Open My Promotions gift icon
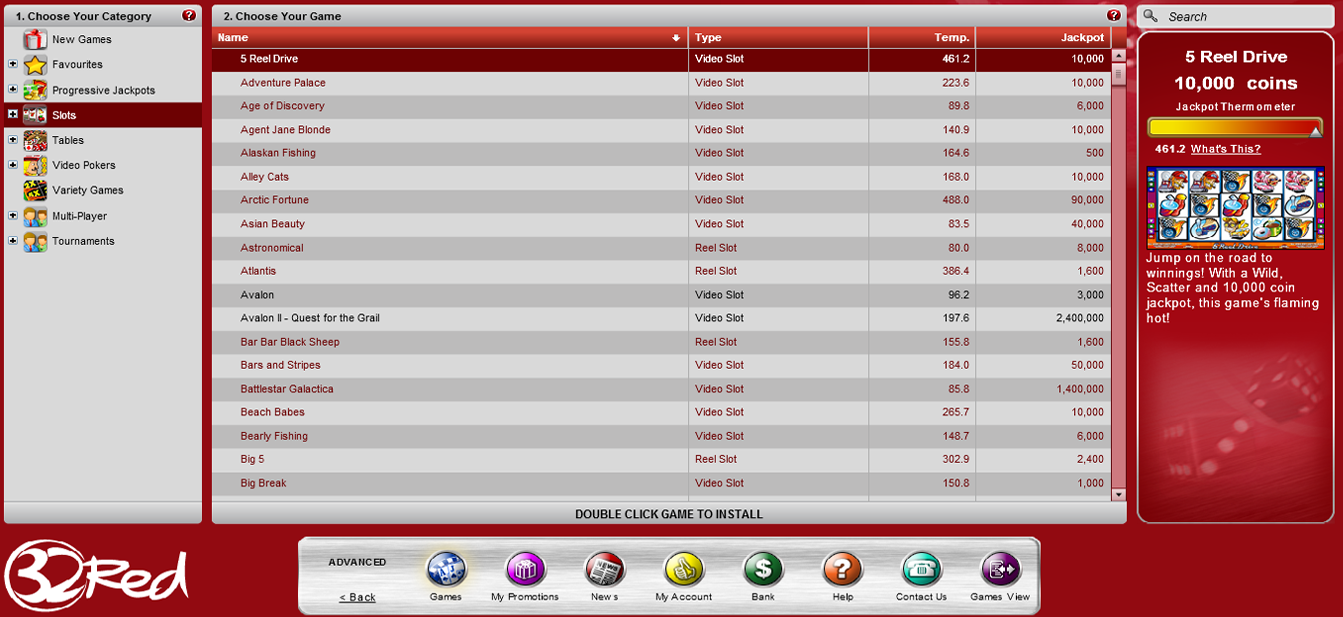 click(x=525, y=569)
